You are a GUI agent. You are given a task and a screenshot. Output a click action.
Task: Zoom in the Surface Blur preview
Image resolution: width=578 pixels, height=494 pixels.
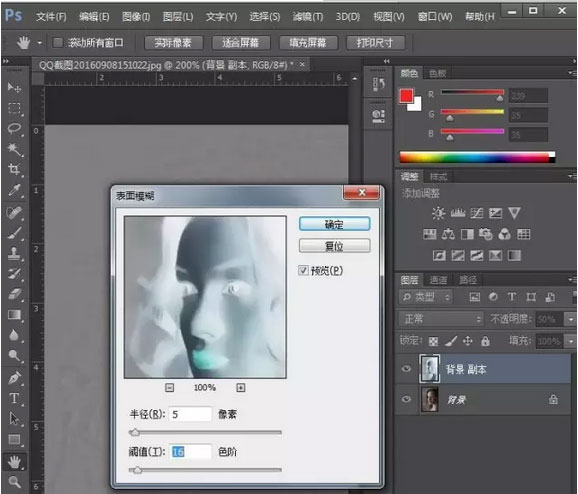tap(241, 387)
